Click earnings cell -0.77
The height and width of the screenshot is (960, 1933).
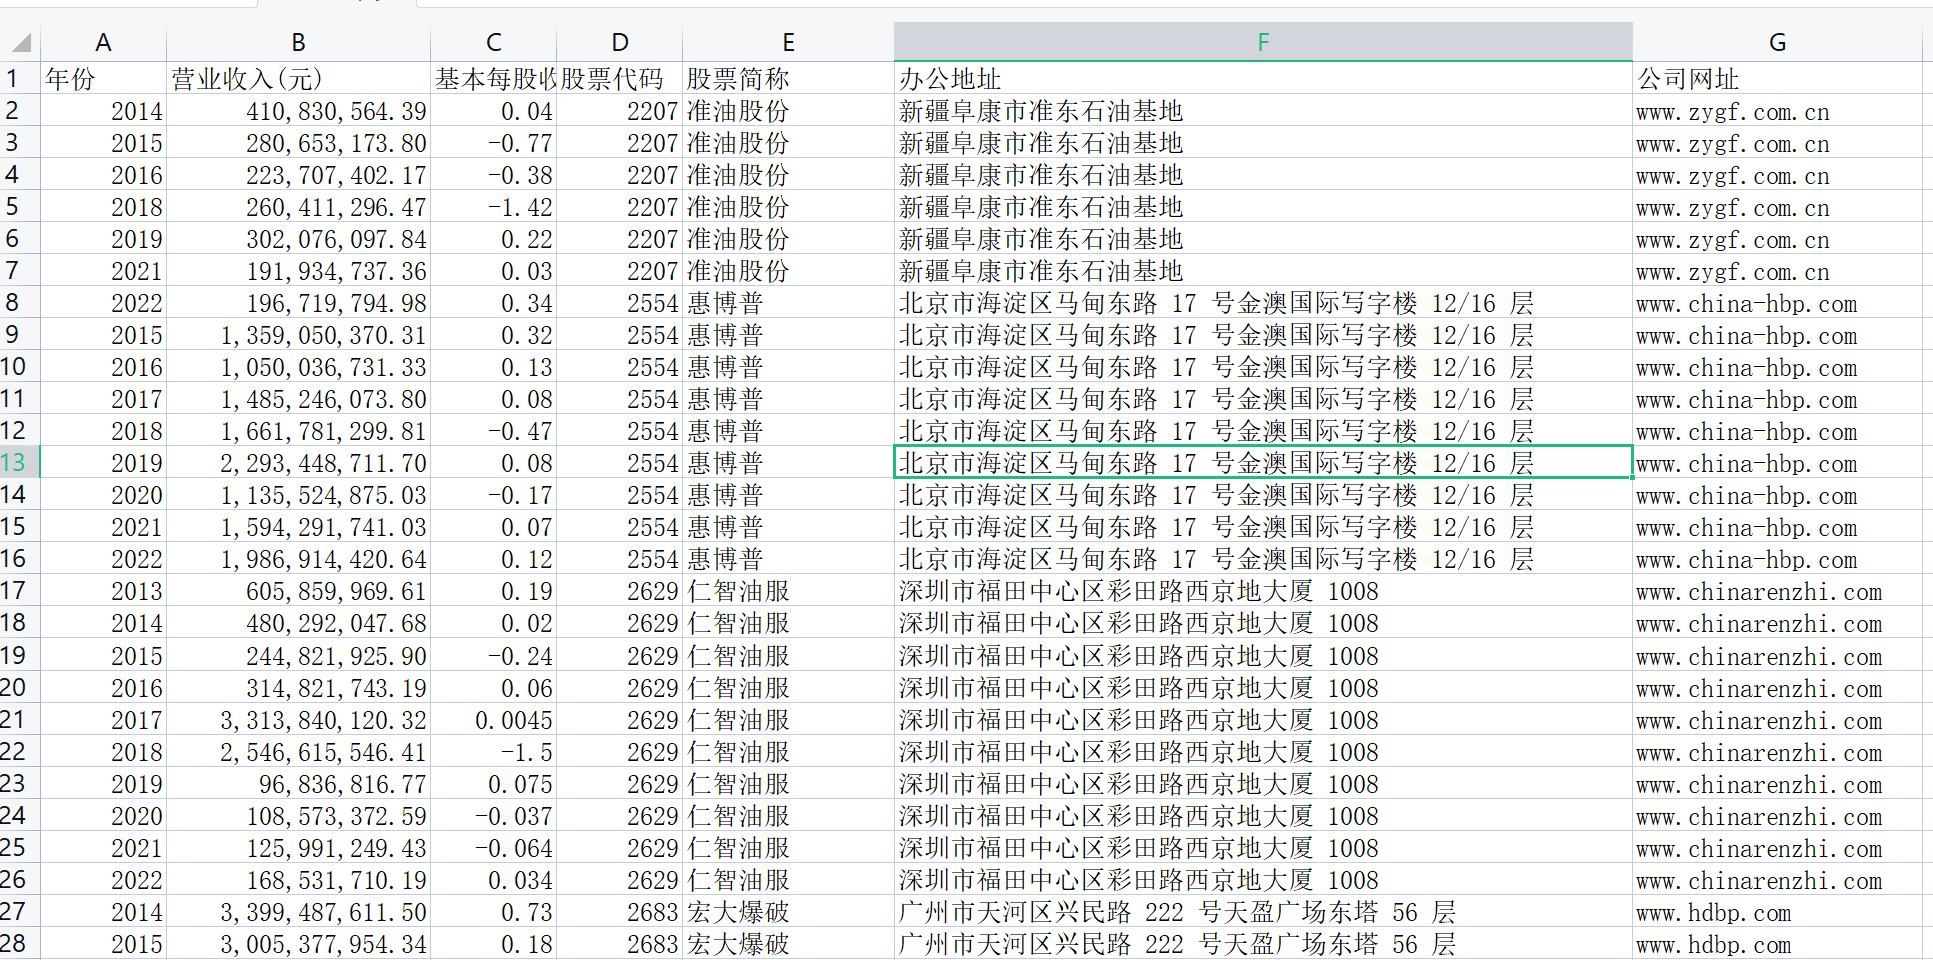coord(493,143)
